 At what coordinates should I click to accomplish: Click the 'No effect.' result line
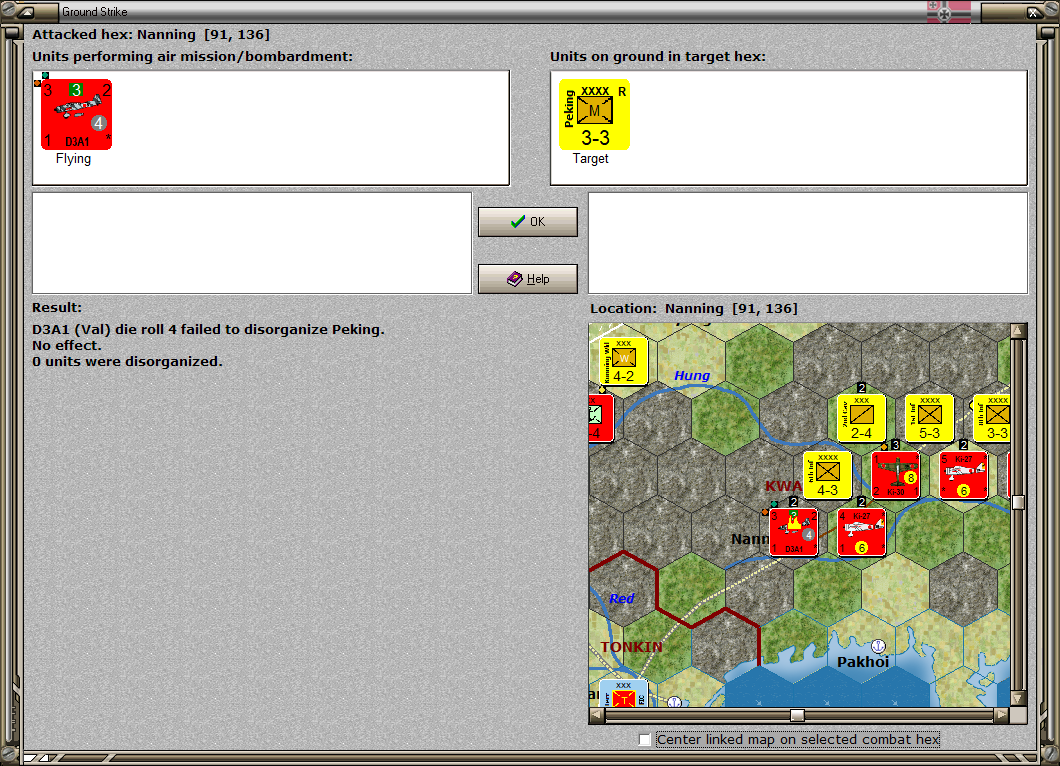pyautogui.click(x=66, y=345)
